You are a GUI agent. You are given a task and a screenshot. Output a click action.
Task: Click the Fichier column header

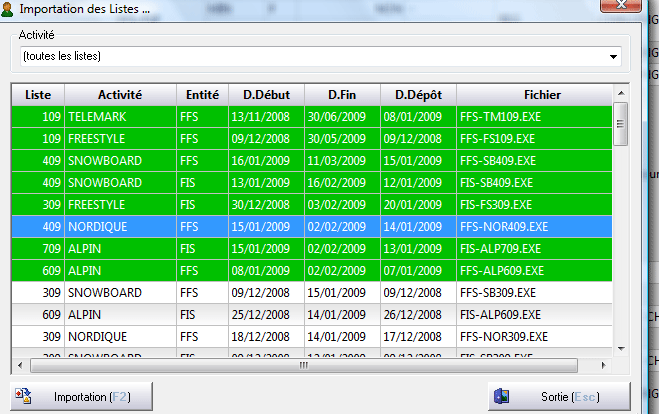click(x=534, y=94)
